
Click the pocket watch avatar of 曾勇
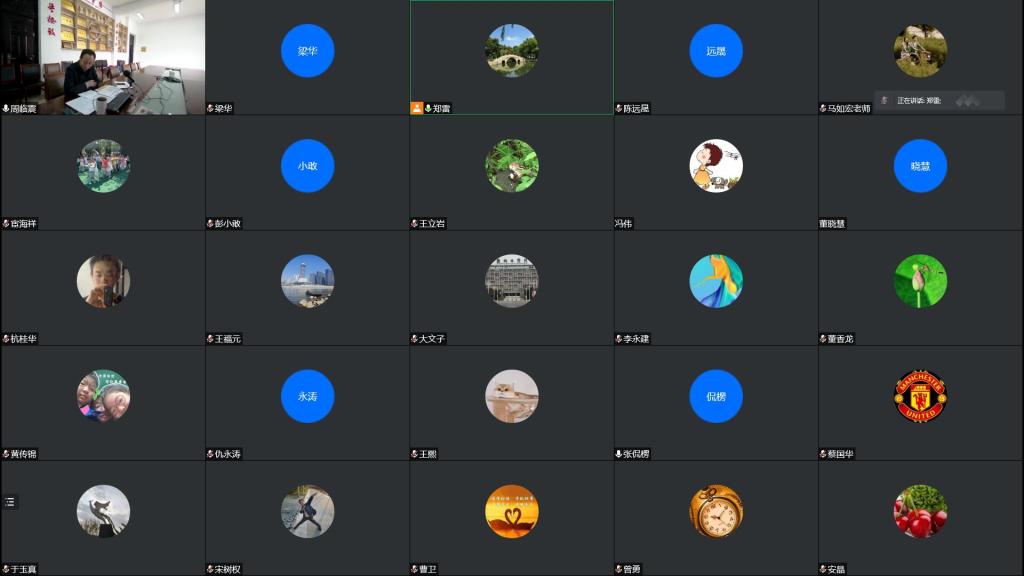tap(716, 511)
